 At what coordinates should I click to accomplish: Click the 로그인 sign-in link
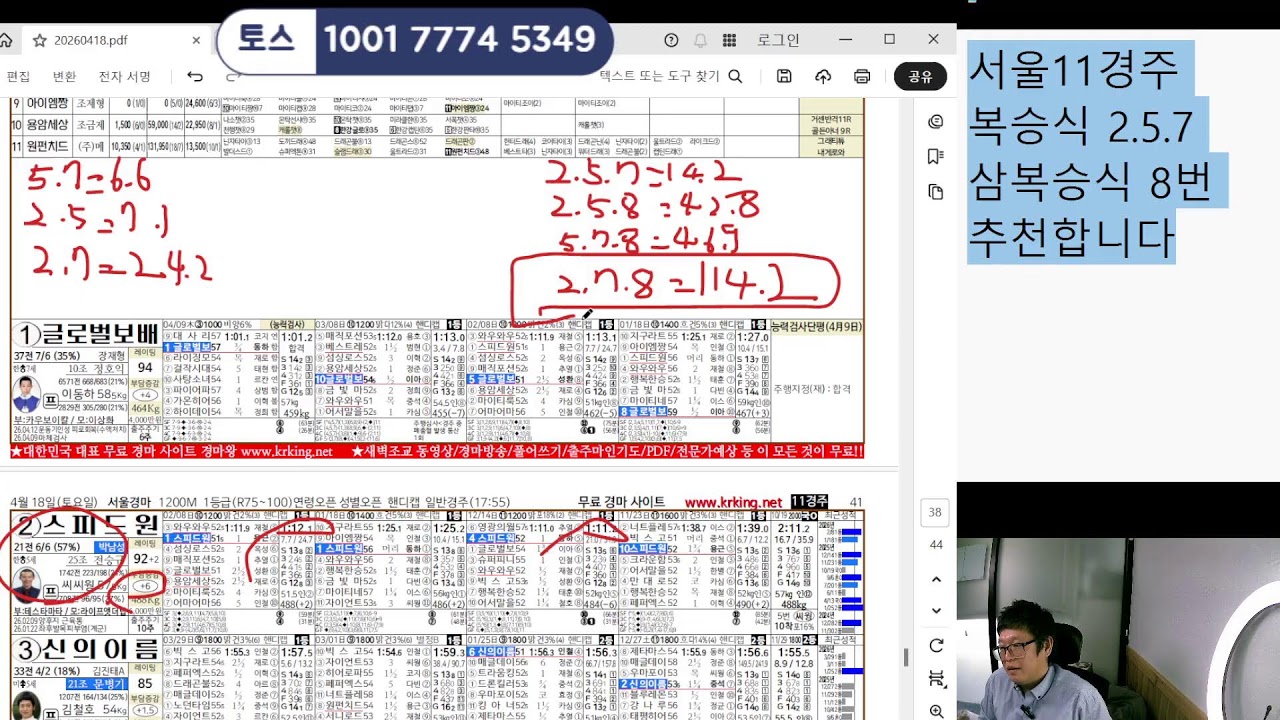[x=778, y=40]
